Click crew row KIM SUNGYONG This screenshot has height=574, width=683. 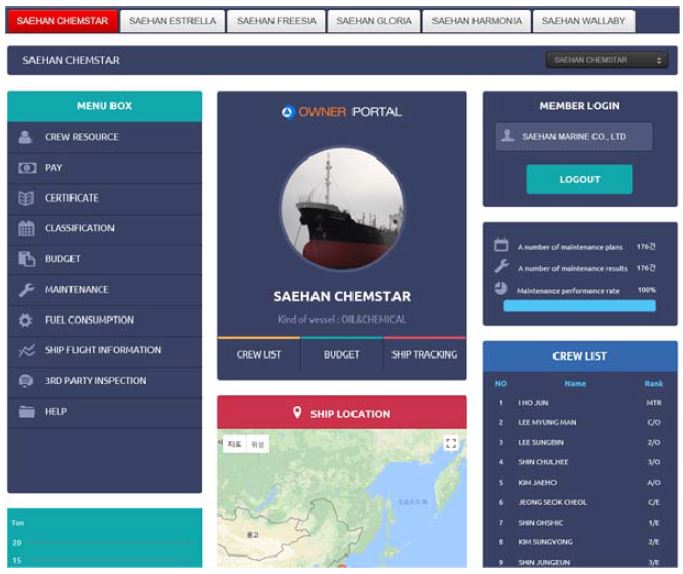coord(580,542)
